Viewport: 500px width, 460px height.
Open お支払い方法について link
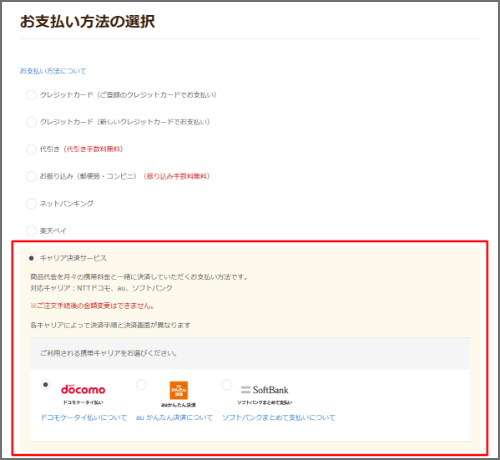[x=53, y=71]
